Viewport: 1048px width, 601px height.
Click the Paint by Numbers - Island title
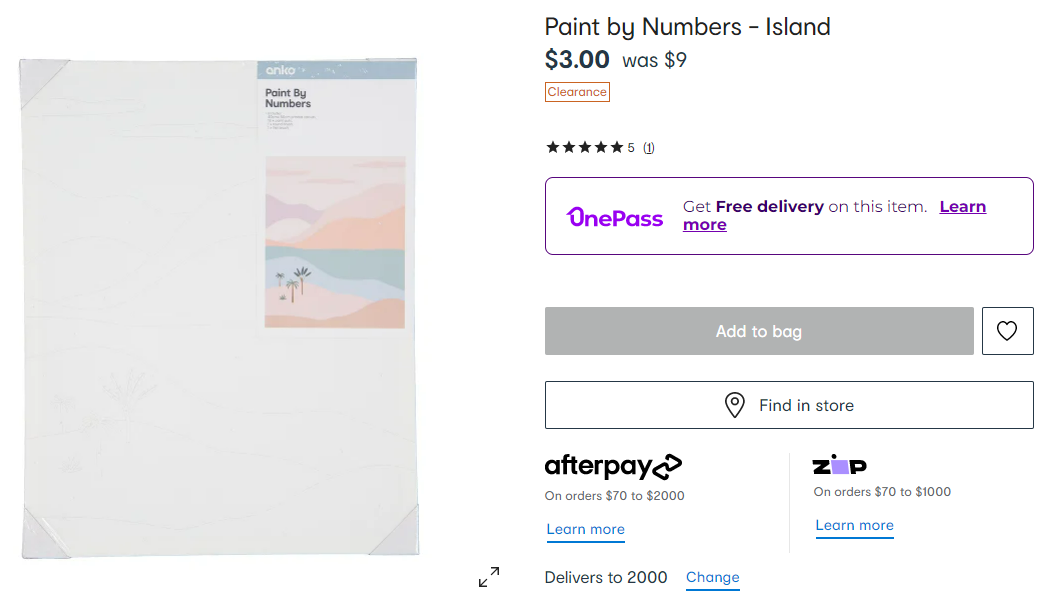click(x=687, y=26)
